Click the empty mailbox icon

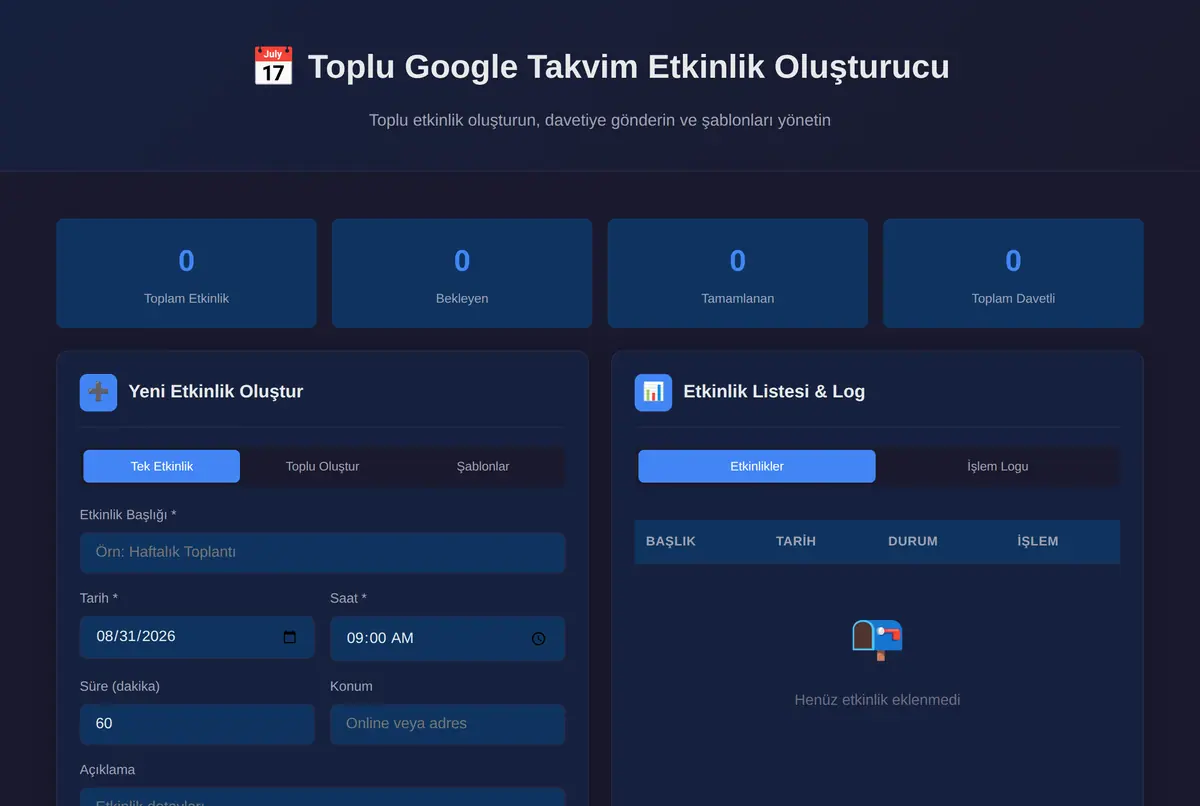pyautogui.click(x=877, y=639)
